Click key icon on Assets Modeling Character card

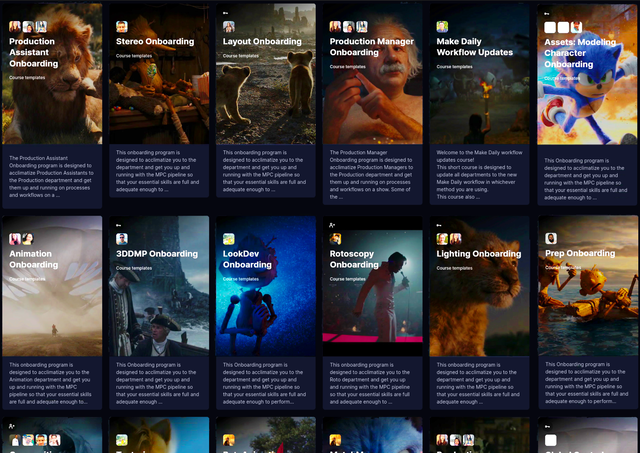(547, 13)
